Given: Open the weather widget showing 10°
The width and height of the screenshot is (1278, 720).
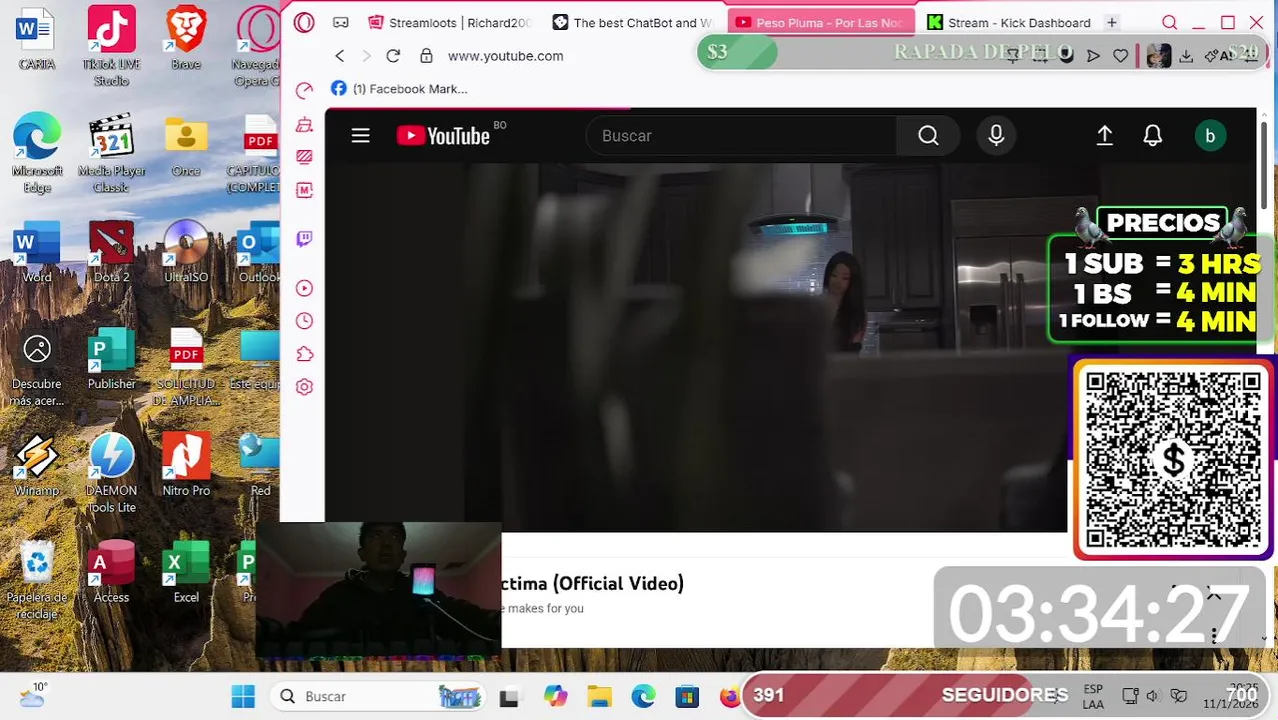Looking at the screenshot, I should pyautogui.click(x=32, y=695).
